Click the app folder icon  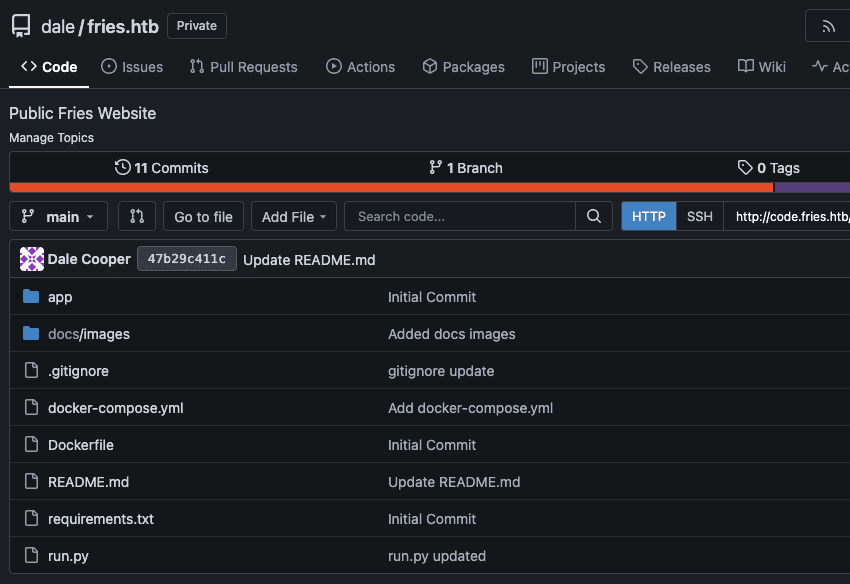click(31, 297)
